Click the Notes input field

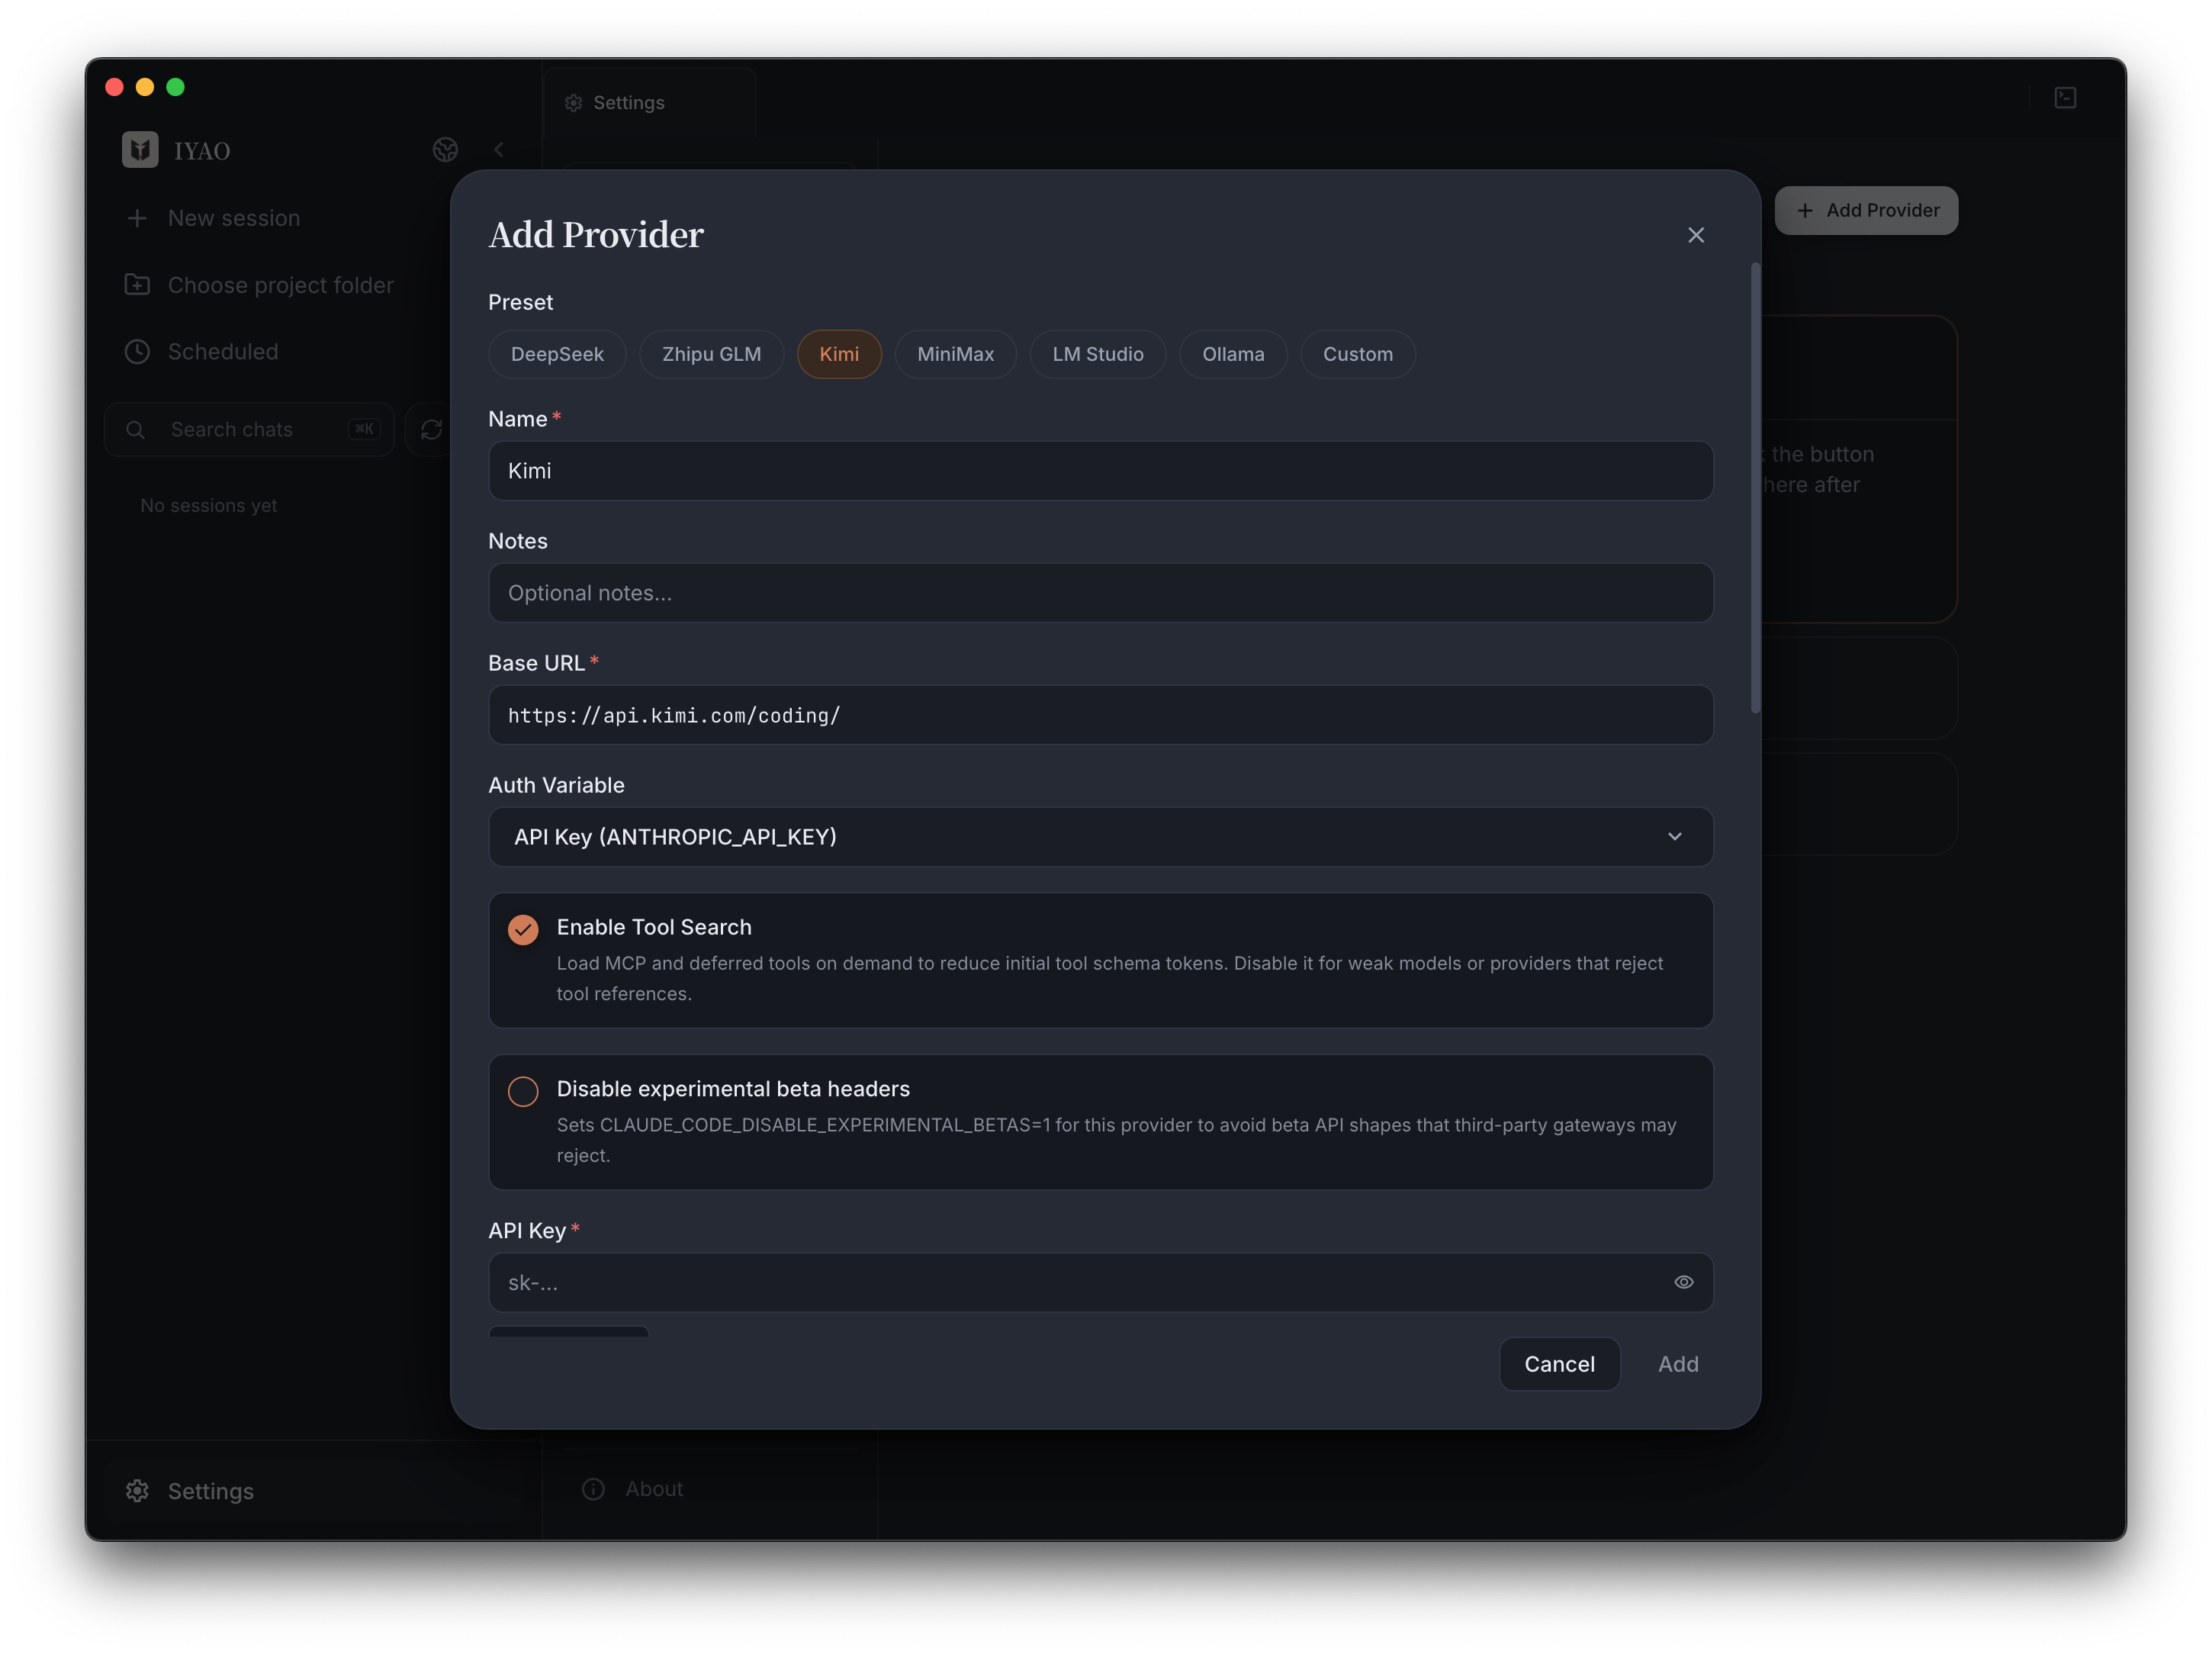(x=1100, y=593)
